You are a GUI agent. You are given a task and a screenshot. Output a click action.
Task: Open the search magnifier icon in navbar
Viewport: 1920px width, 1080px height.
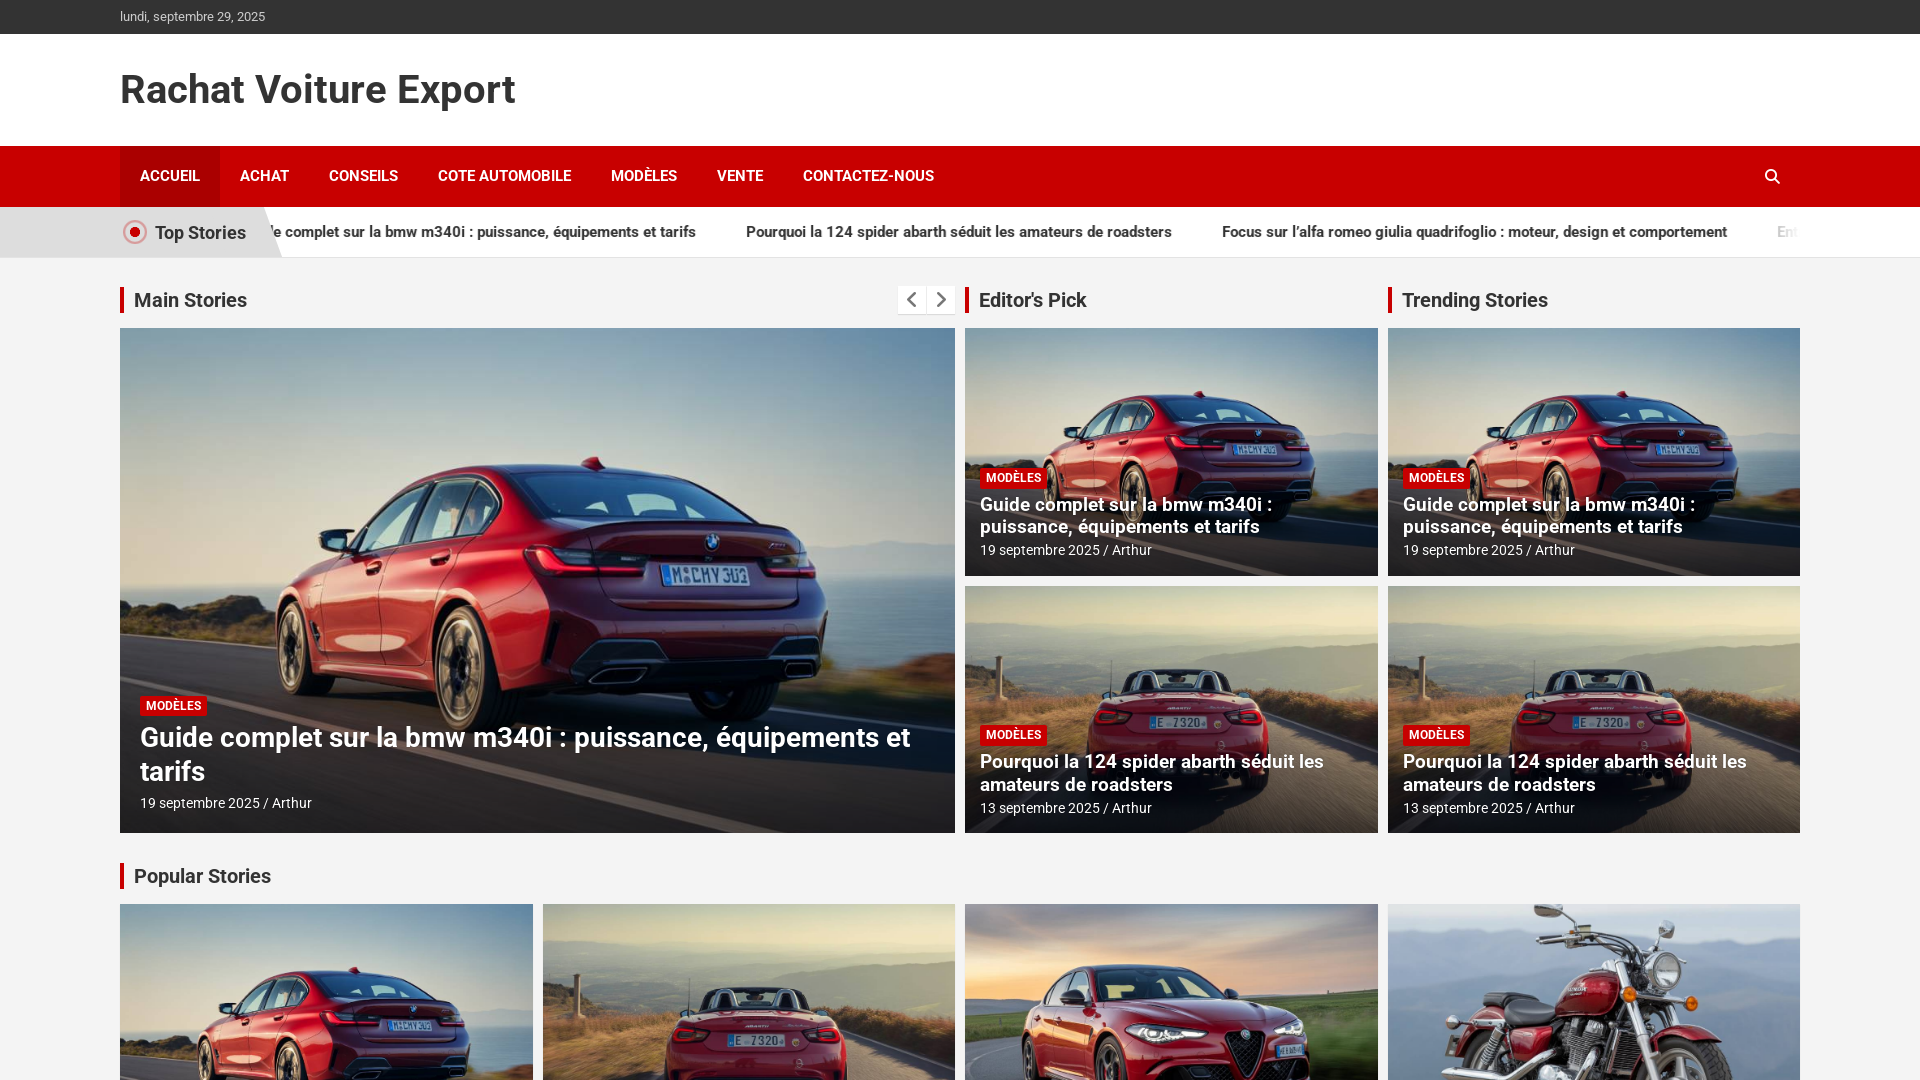click(1772, 177)
